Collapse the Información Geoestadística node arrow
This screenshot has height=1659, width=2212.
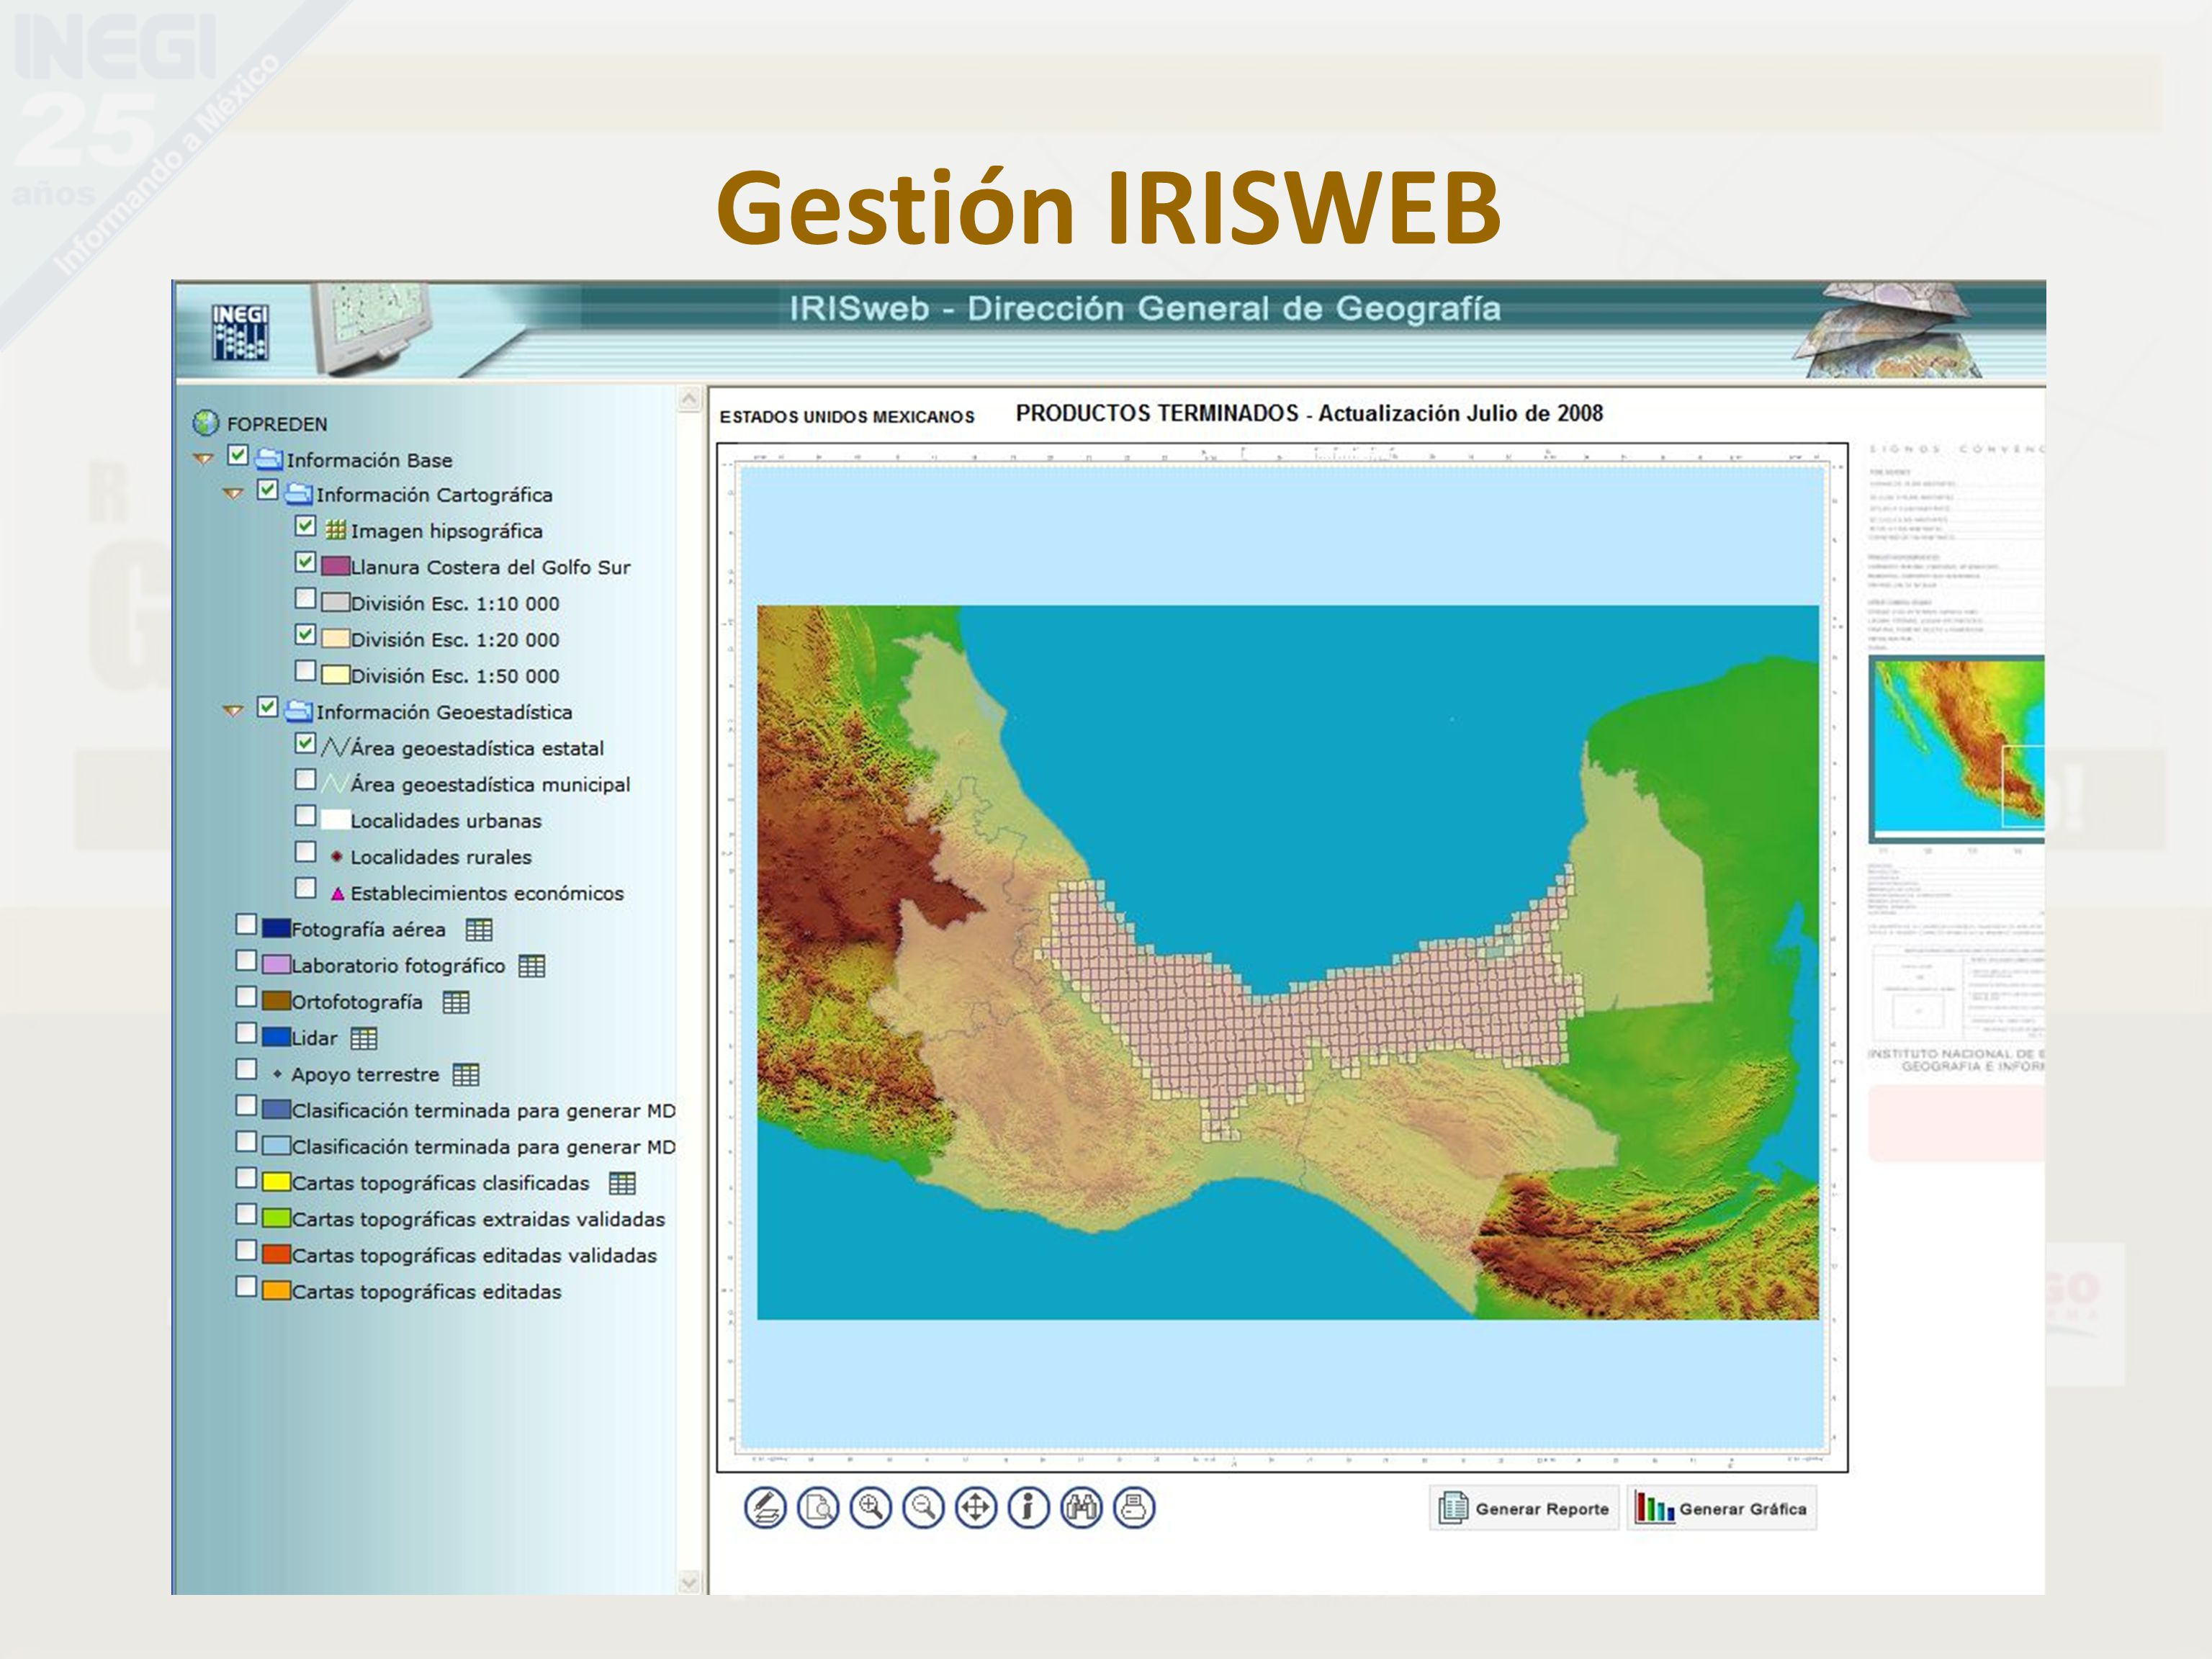pos(233,711)
